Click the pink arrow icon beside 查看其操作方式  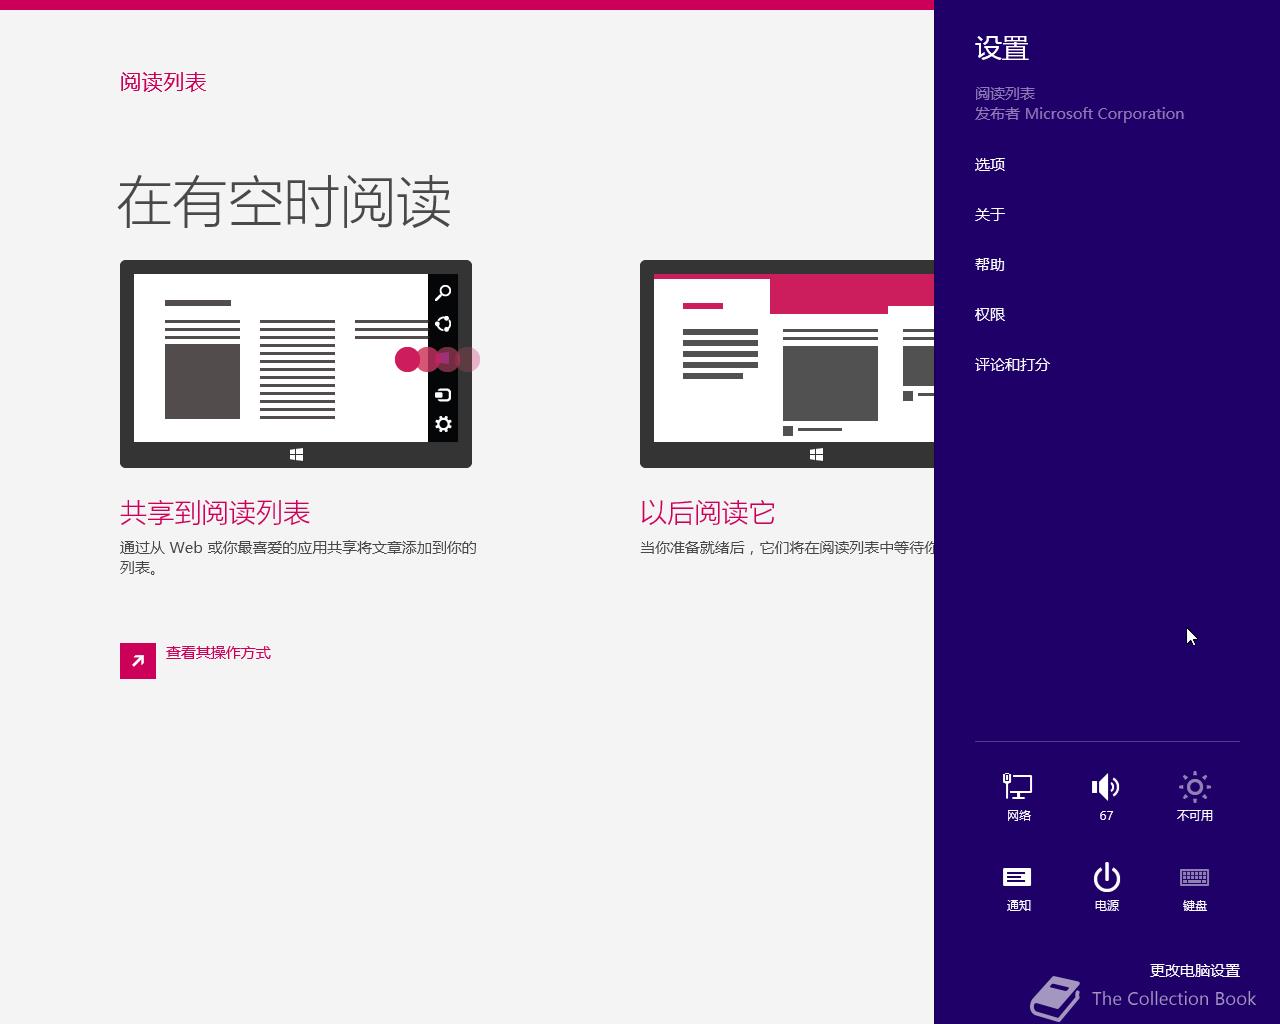138,661
